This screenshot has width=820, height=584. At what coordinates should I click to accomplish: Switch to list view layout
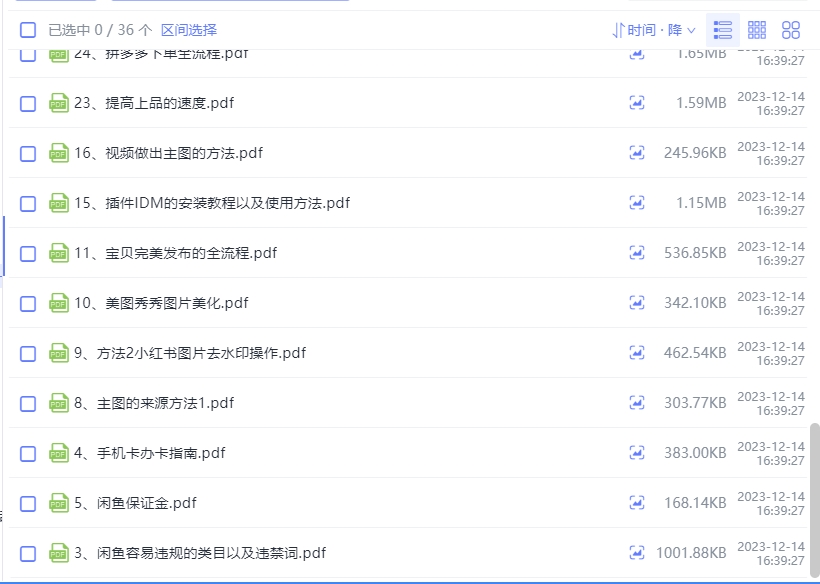(723, 30)
